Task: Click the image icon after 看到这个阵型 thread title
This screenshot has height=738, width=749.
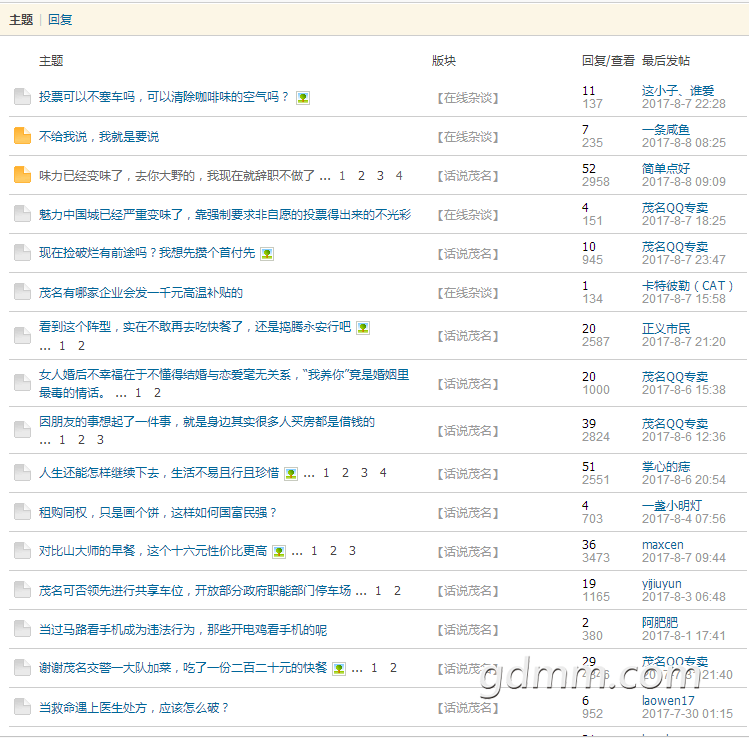Action: 363,328
